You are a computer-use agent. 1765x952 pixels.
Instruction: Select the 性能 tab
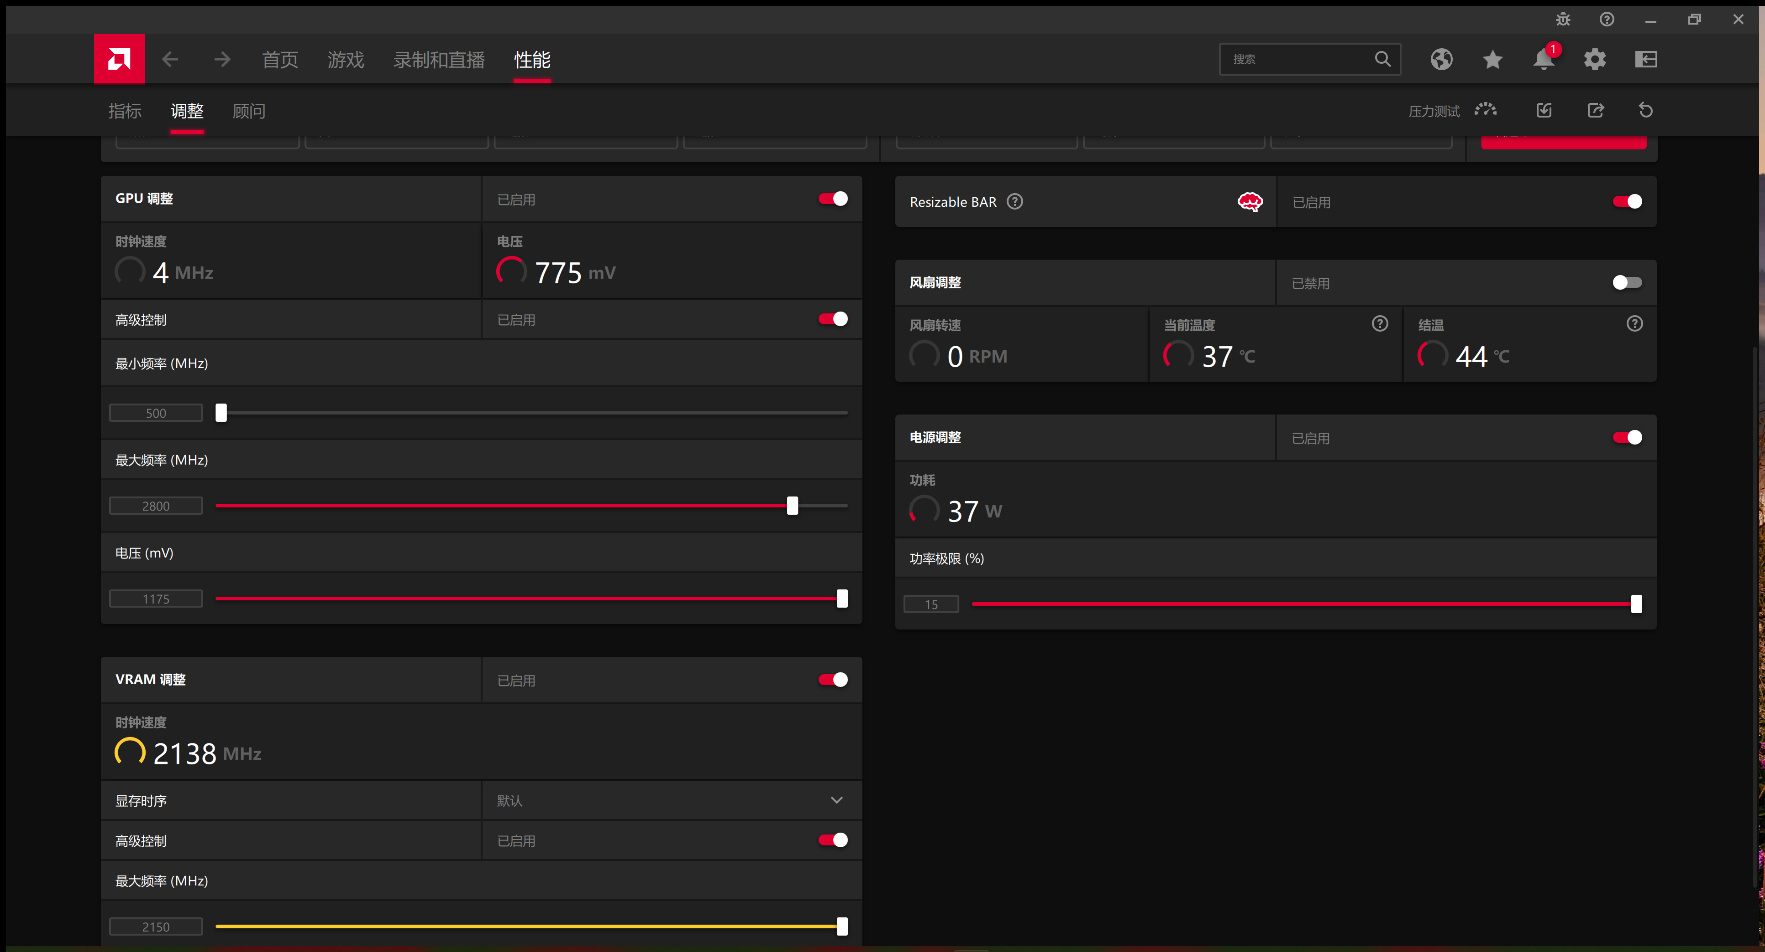pos(532,60)
